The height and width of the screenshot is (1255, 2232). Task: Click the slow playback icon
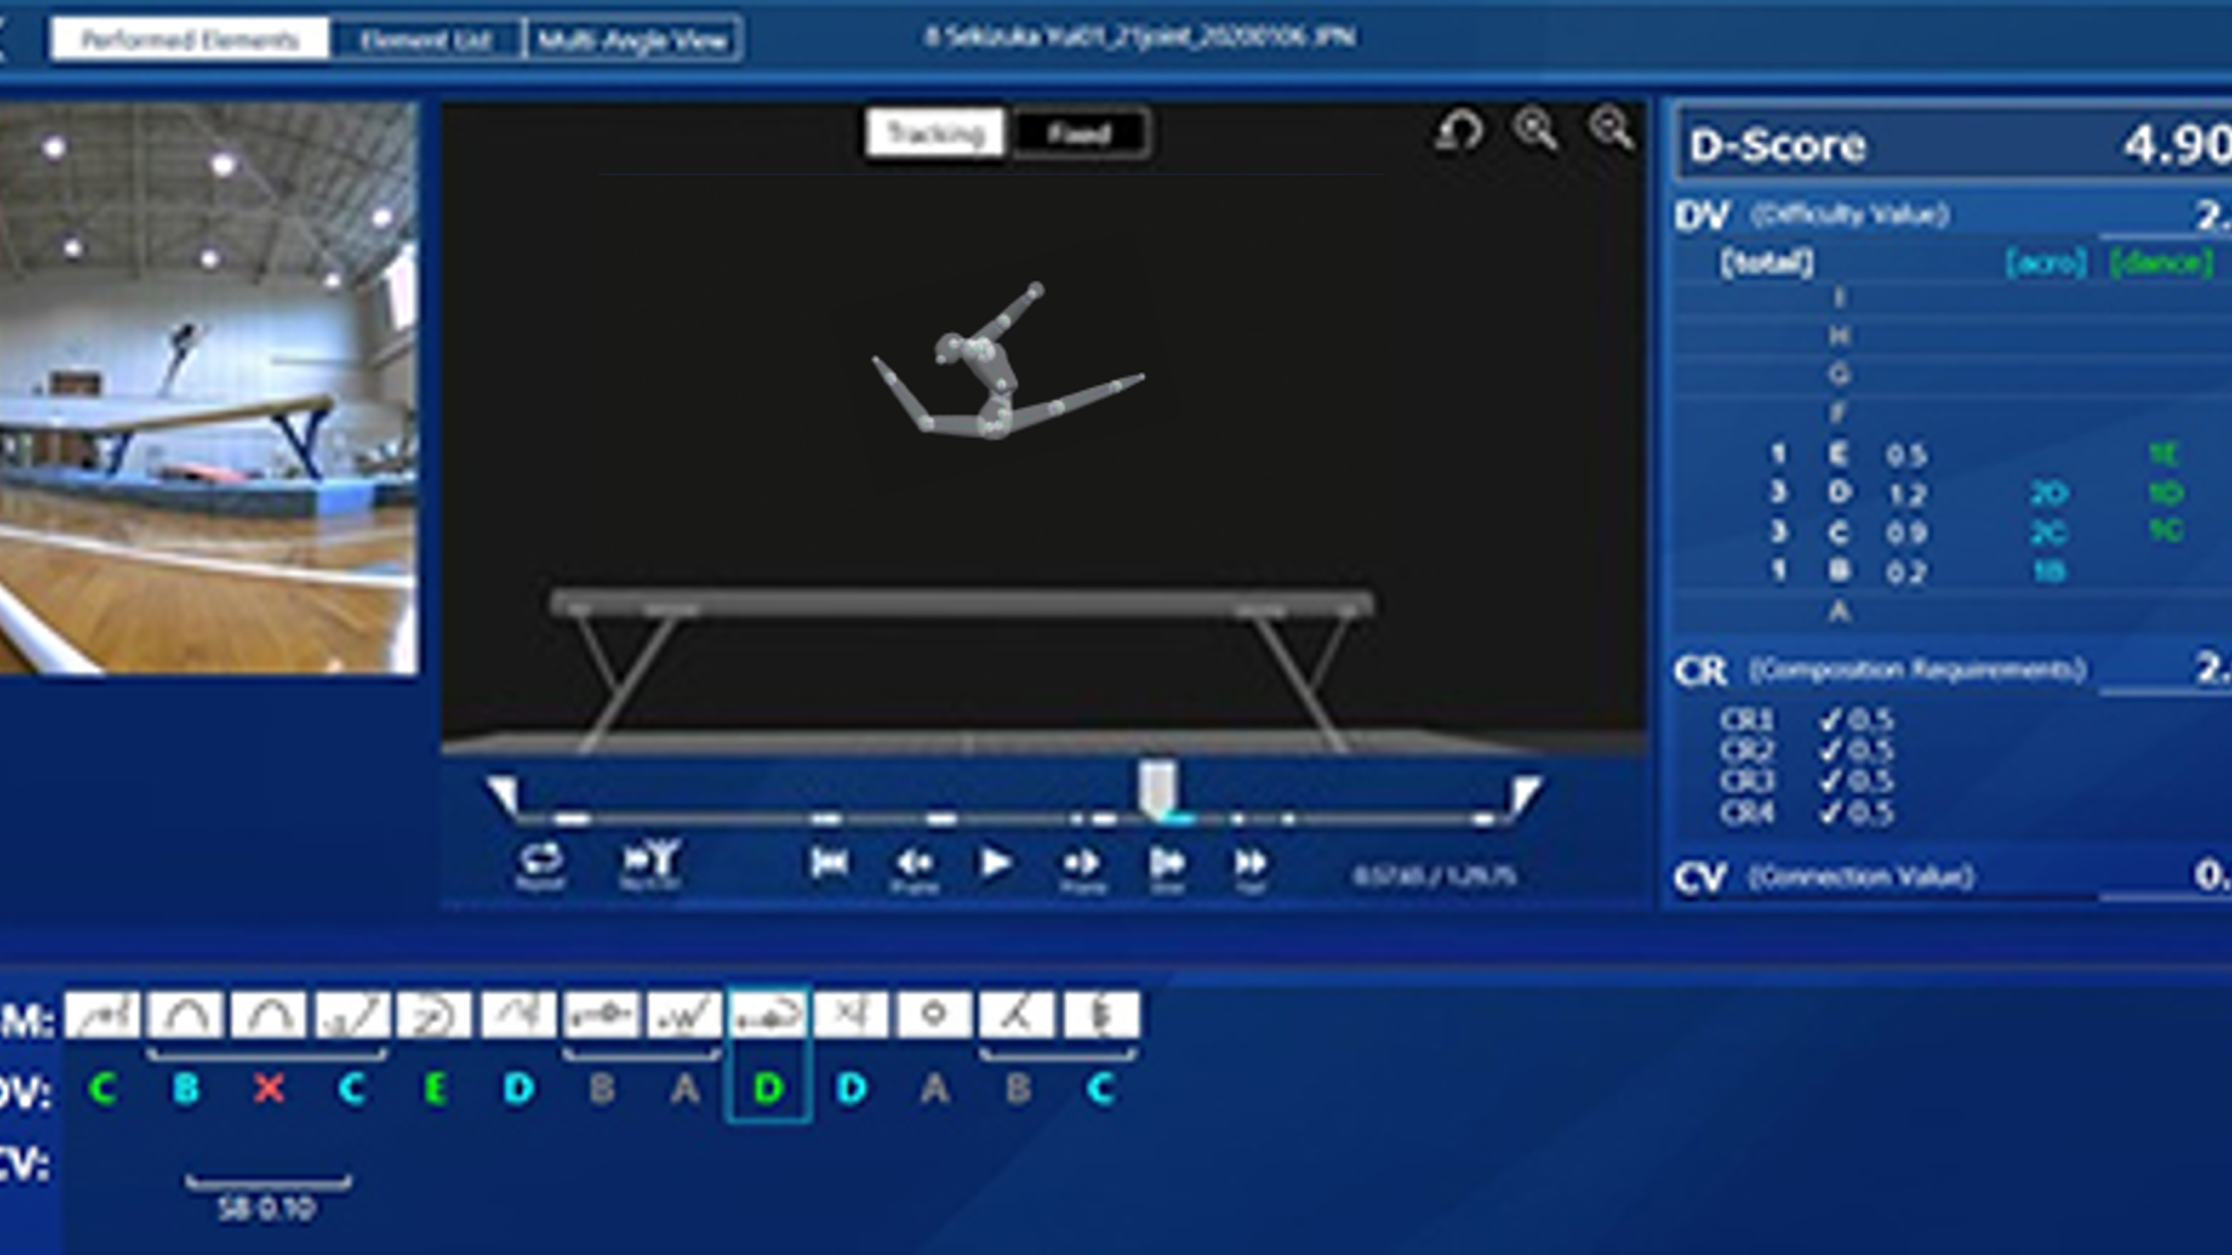pyautogui.click(x=1167, y=866)
